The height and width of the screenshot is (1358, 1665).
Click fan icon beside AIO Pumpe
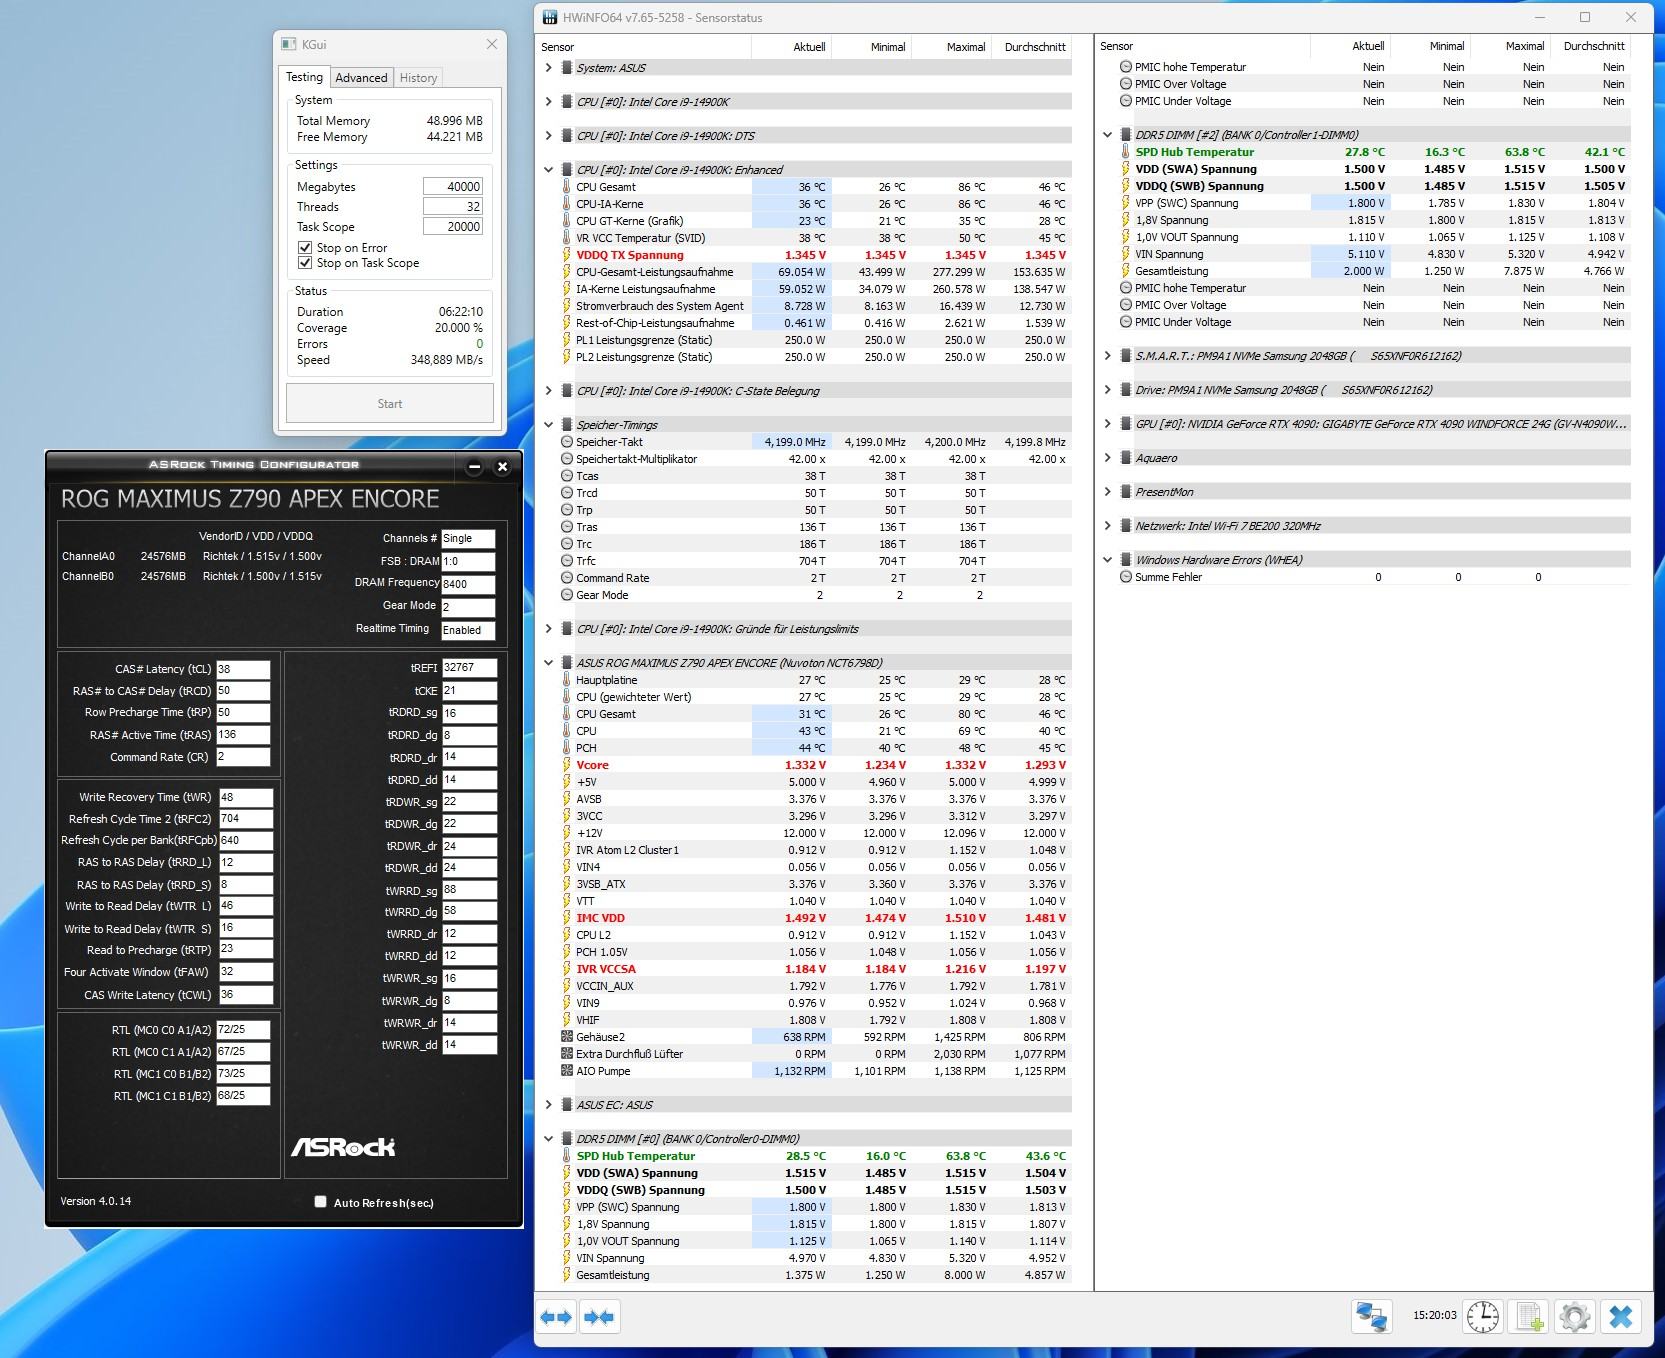(x=566, y=1071)
